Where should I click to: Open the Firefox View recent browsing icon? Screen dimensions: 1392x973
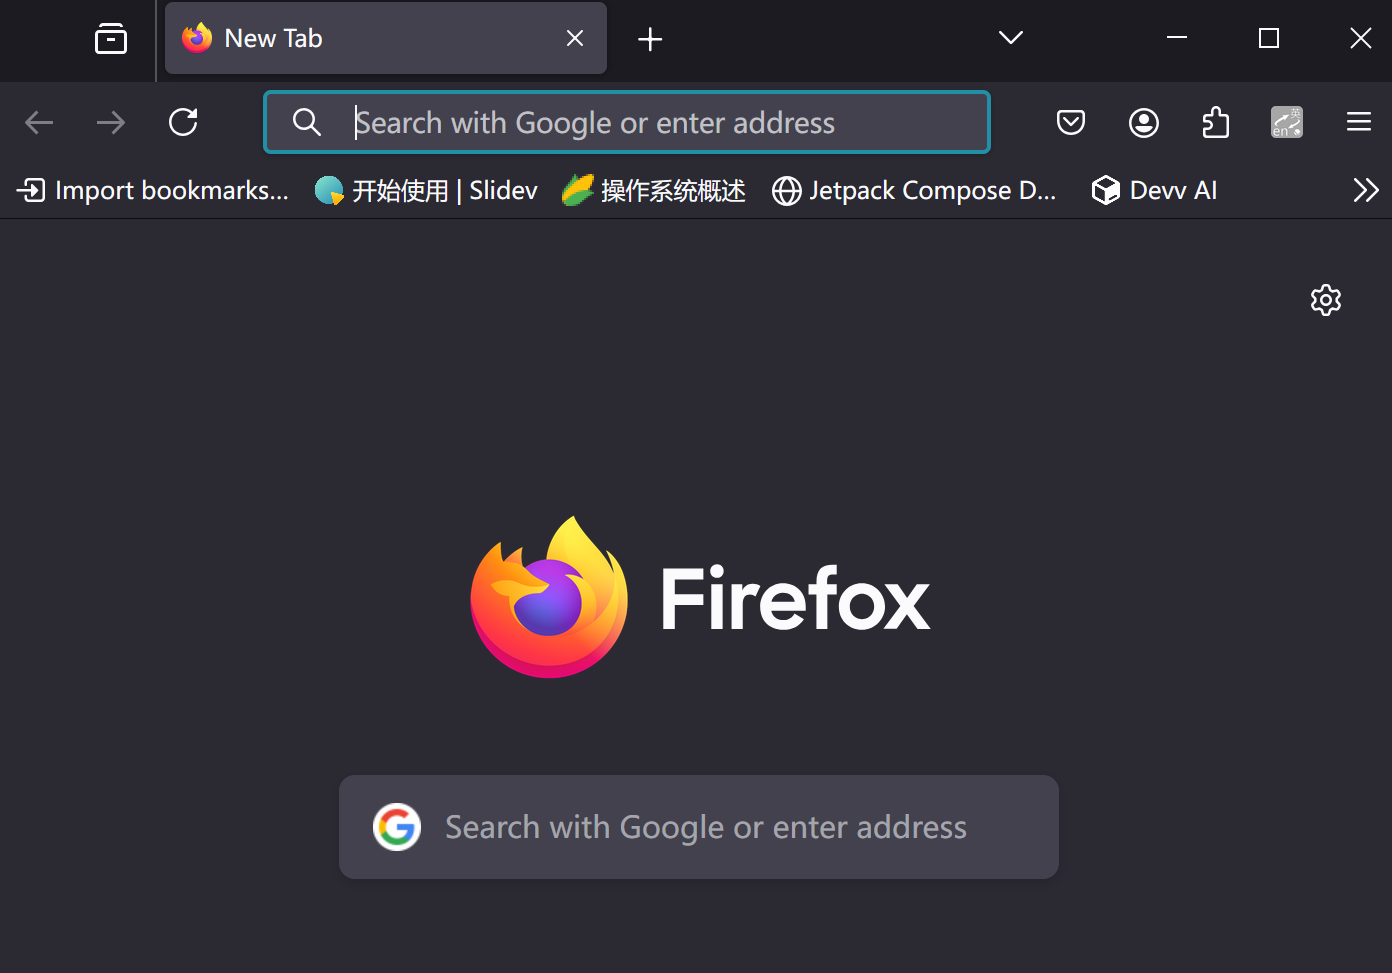coord(111,39)
